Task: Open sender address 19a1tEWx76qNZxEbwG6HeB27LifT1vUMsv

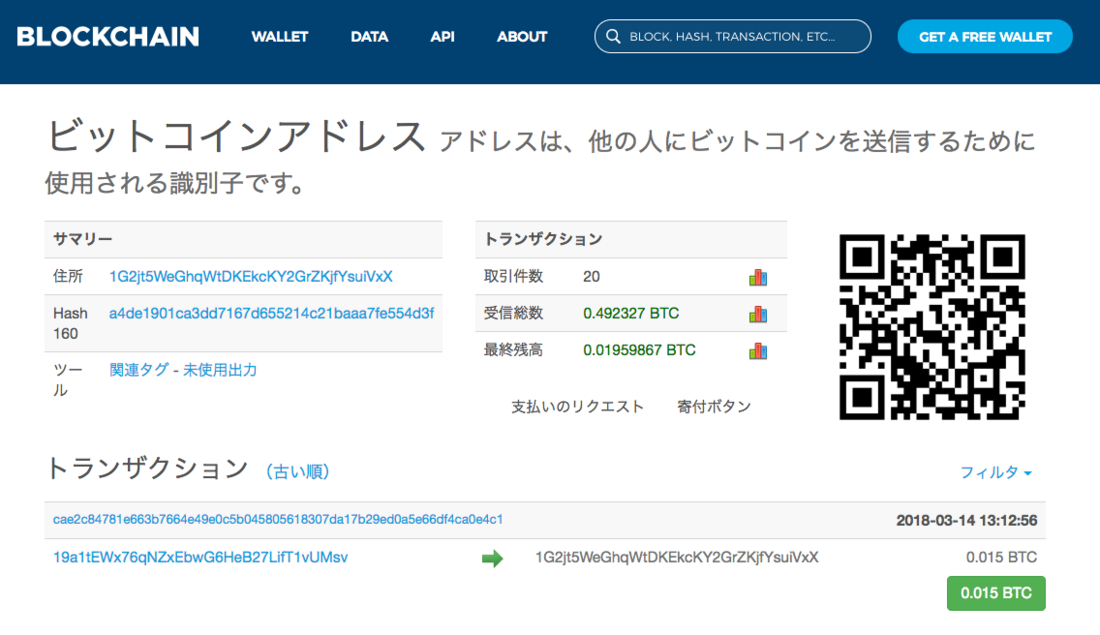Action: 201,557
